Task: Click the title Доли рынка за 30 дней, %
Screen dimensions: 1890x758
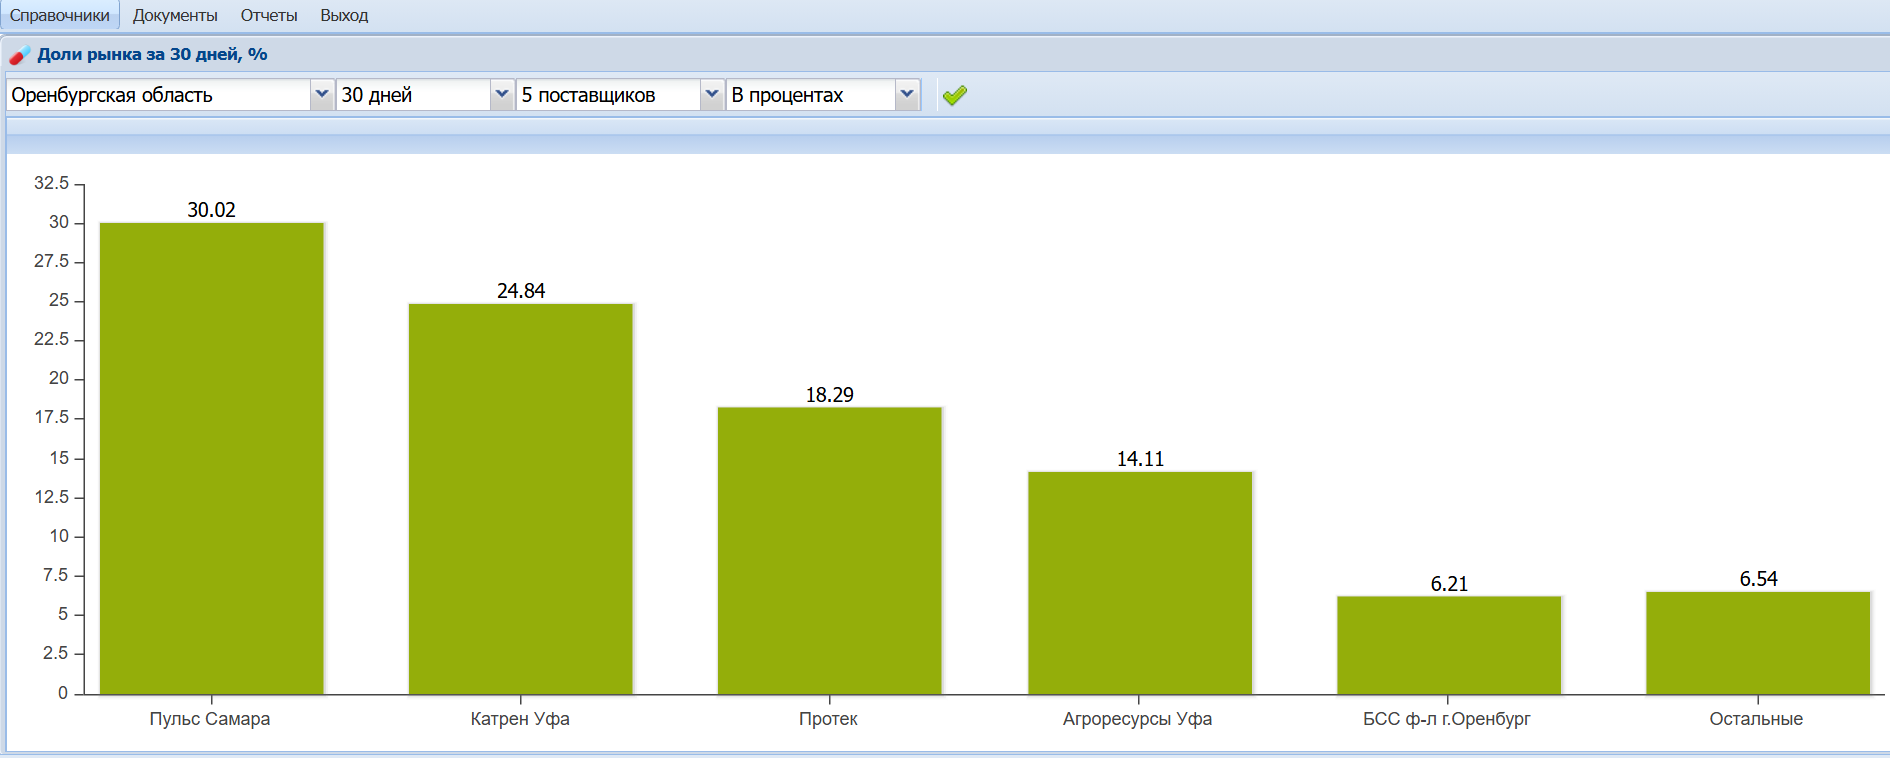Action: coord(152,54)
